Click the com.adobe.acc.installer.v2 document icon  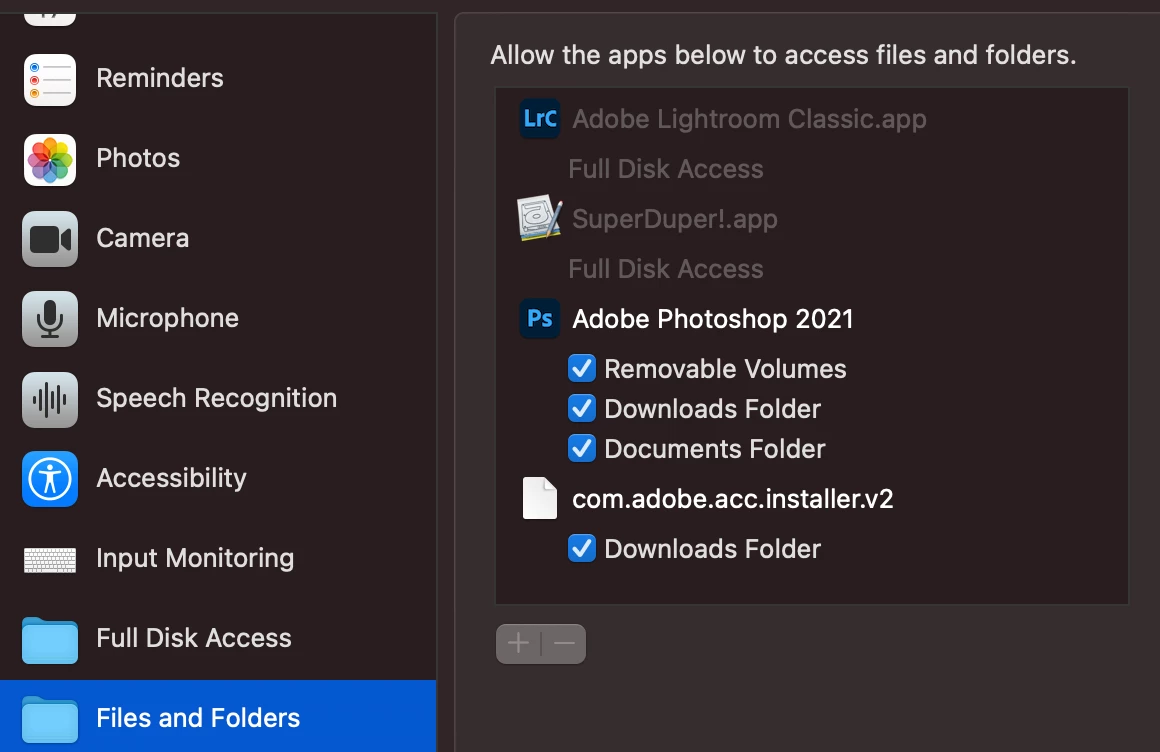[x=539, y=497]
